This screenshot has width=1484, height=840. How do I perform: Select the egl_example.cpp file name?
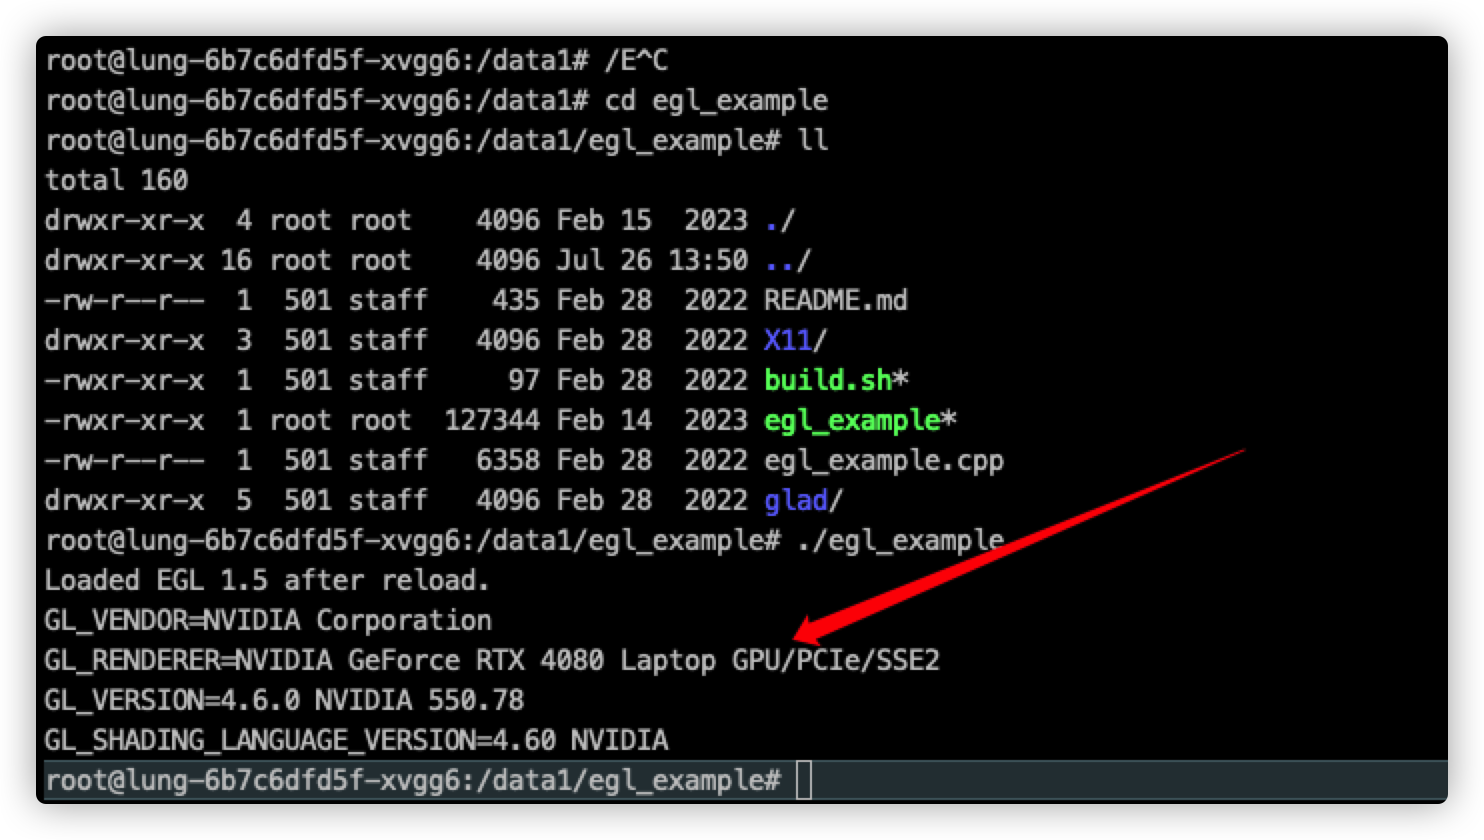(x=884, y=461)
